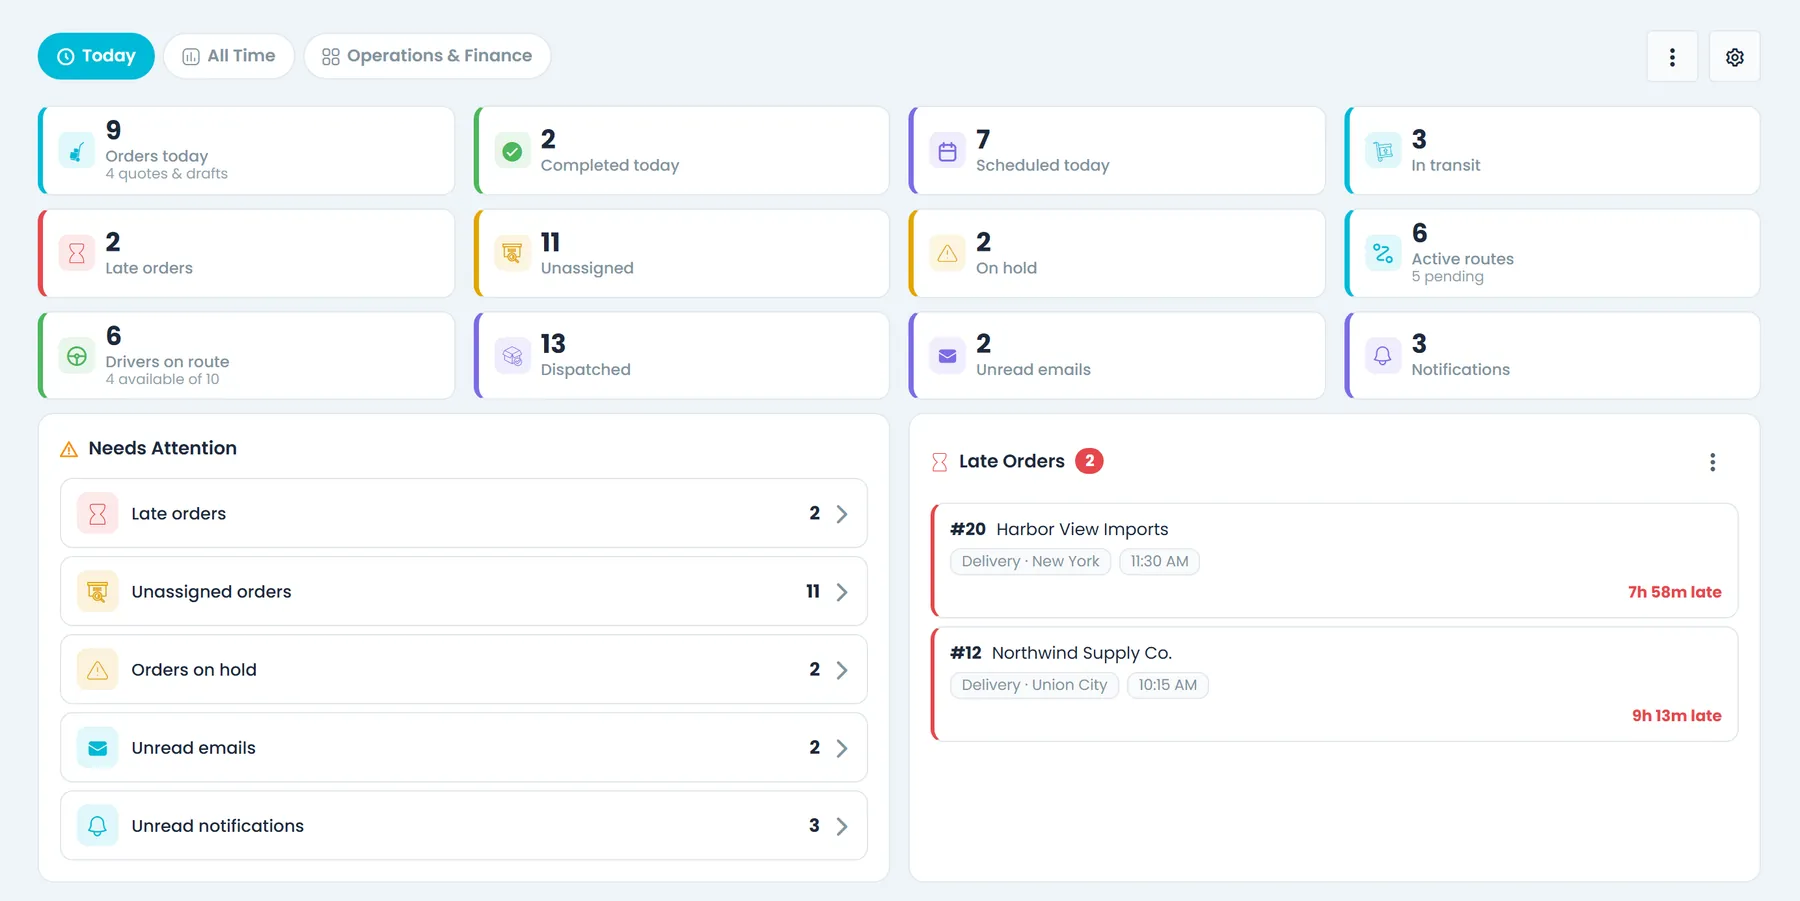Open order #20 Harbor View Imports
This screenshot has width=1800, height=901.
(x=1334, y=561)
